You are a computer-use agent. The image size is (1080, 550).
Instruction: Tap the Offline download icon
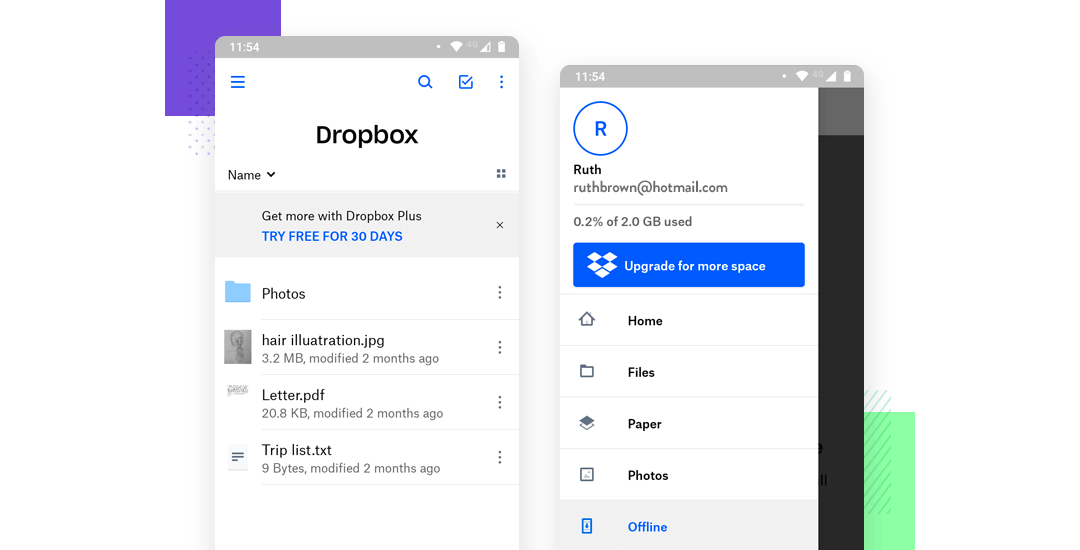[587, 526]
